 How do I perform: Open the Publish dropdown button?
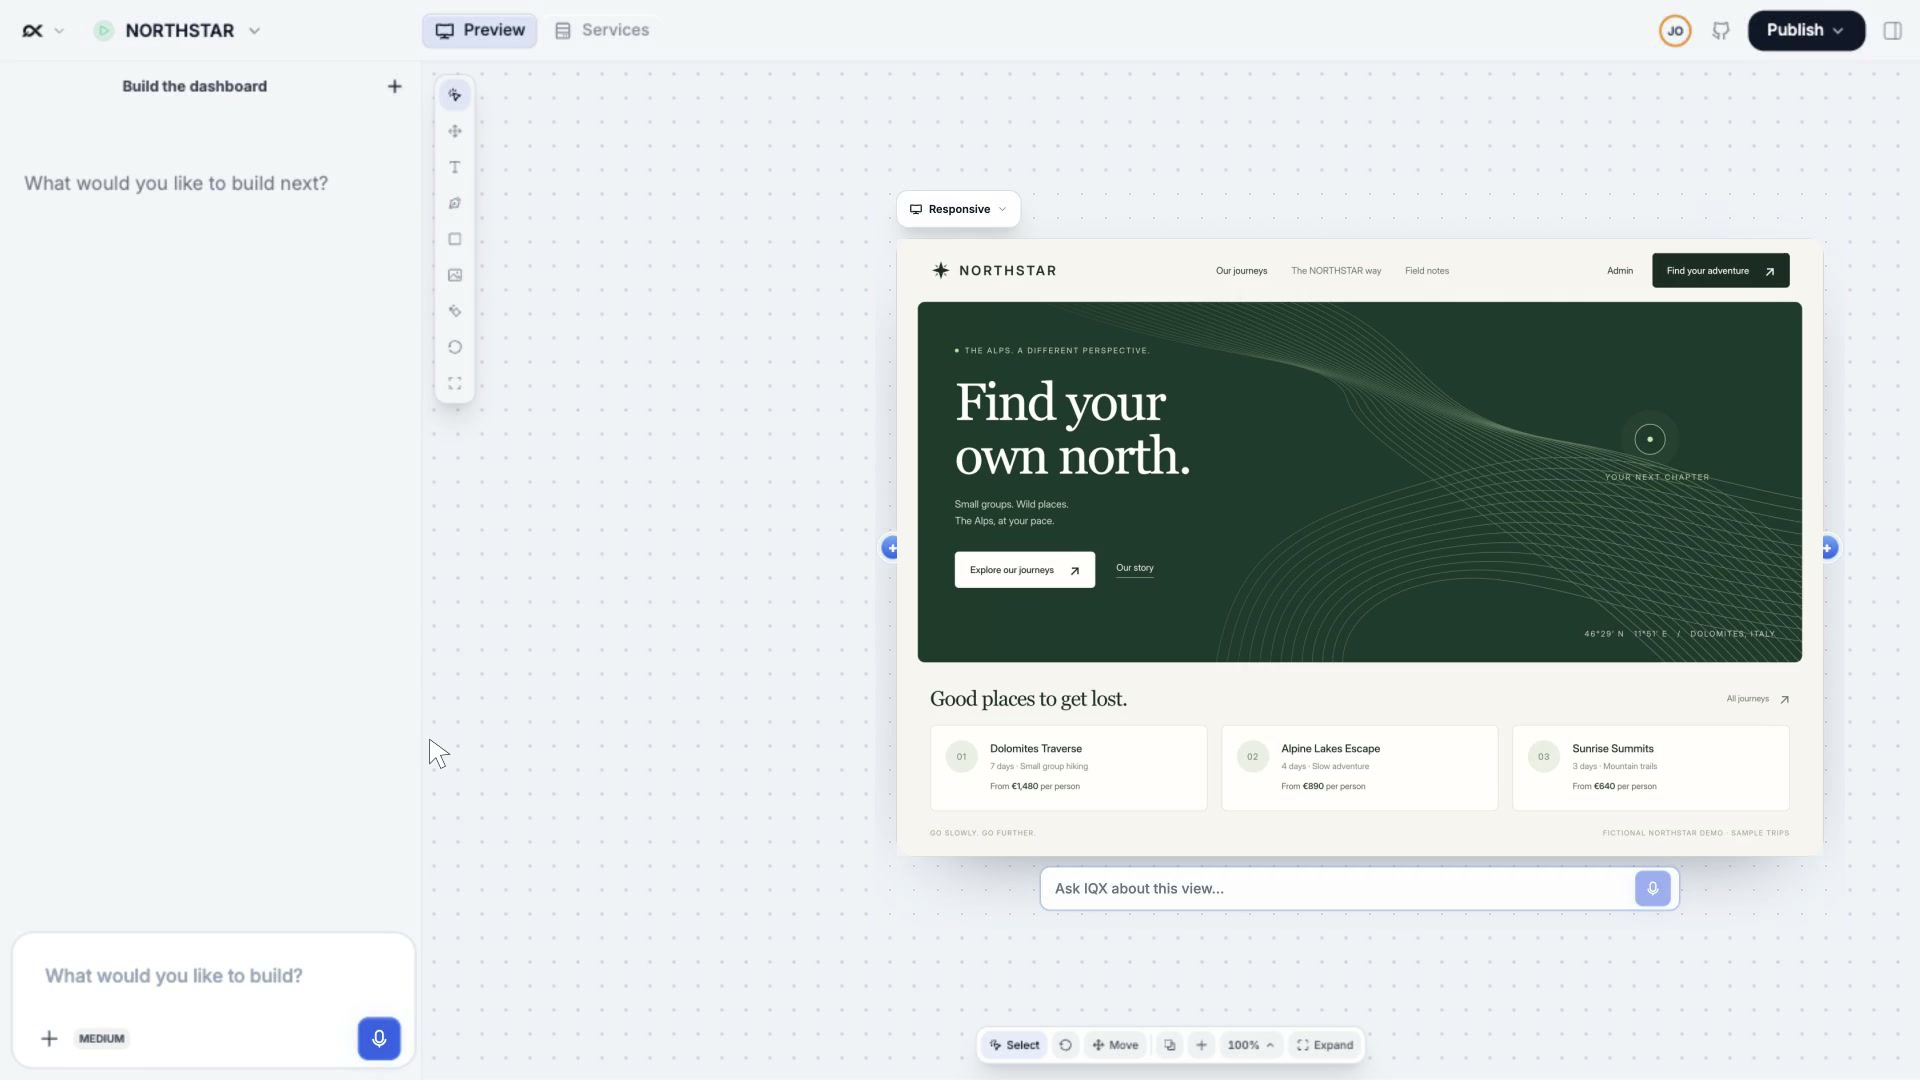(x=1806, y=31)
